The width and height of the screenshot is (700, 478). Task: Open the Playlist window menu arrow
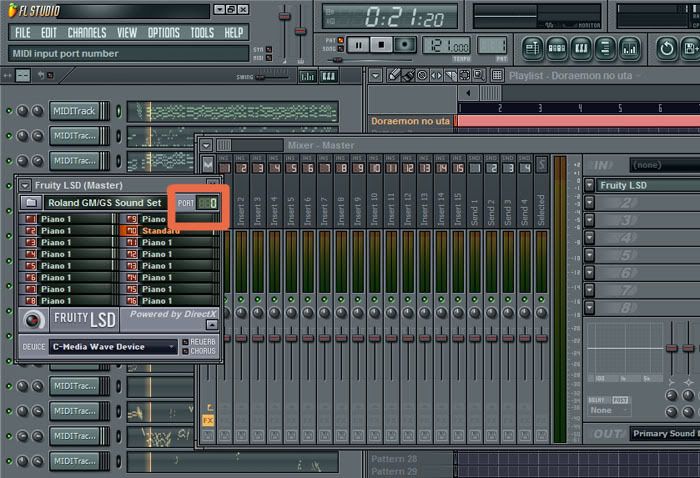pyautogui.click(x=375, y=76)
